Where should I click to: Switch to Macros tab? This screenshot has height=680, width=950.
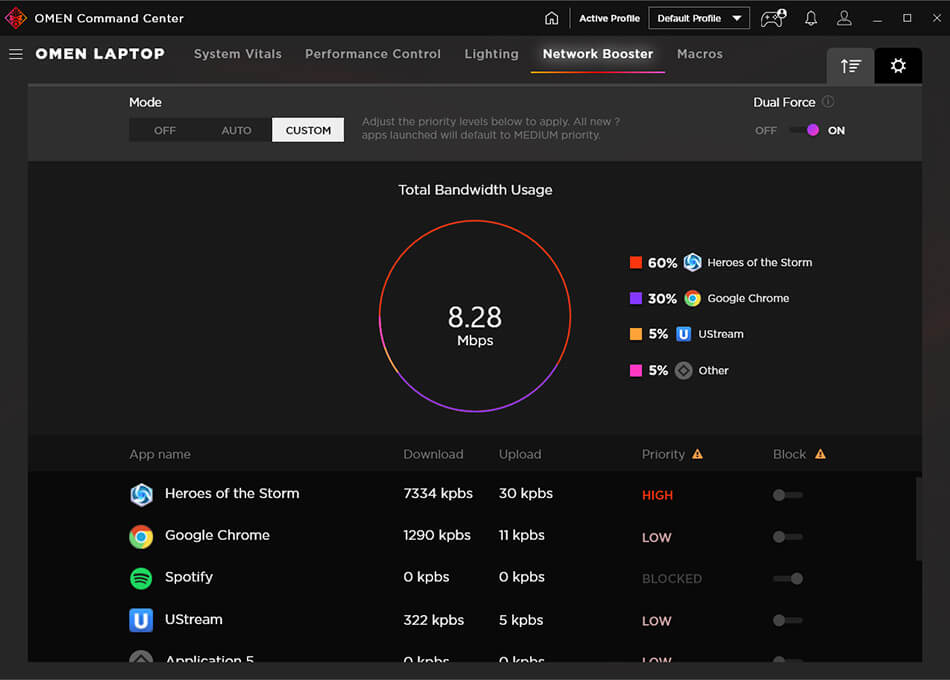point(700,54)
